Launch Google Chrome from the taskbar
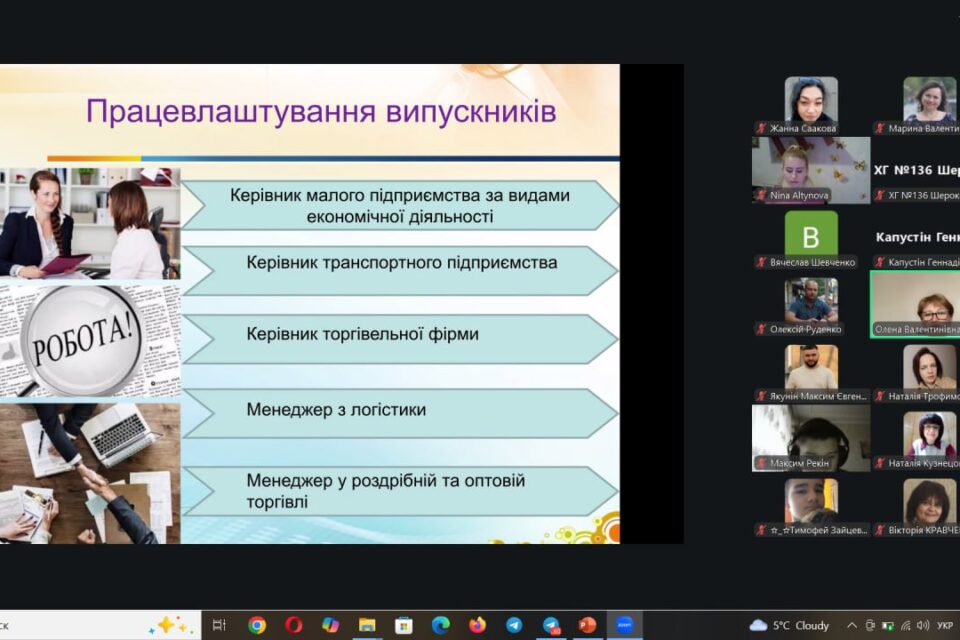 (x=257, y=625)
